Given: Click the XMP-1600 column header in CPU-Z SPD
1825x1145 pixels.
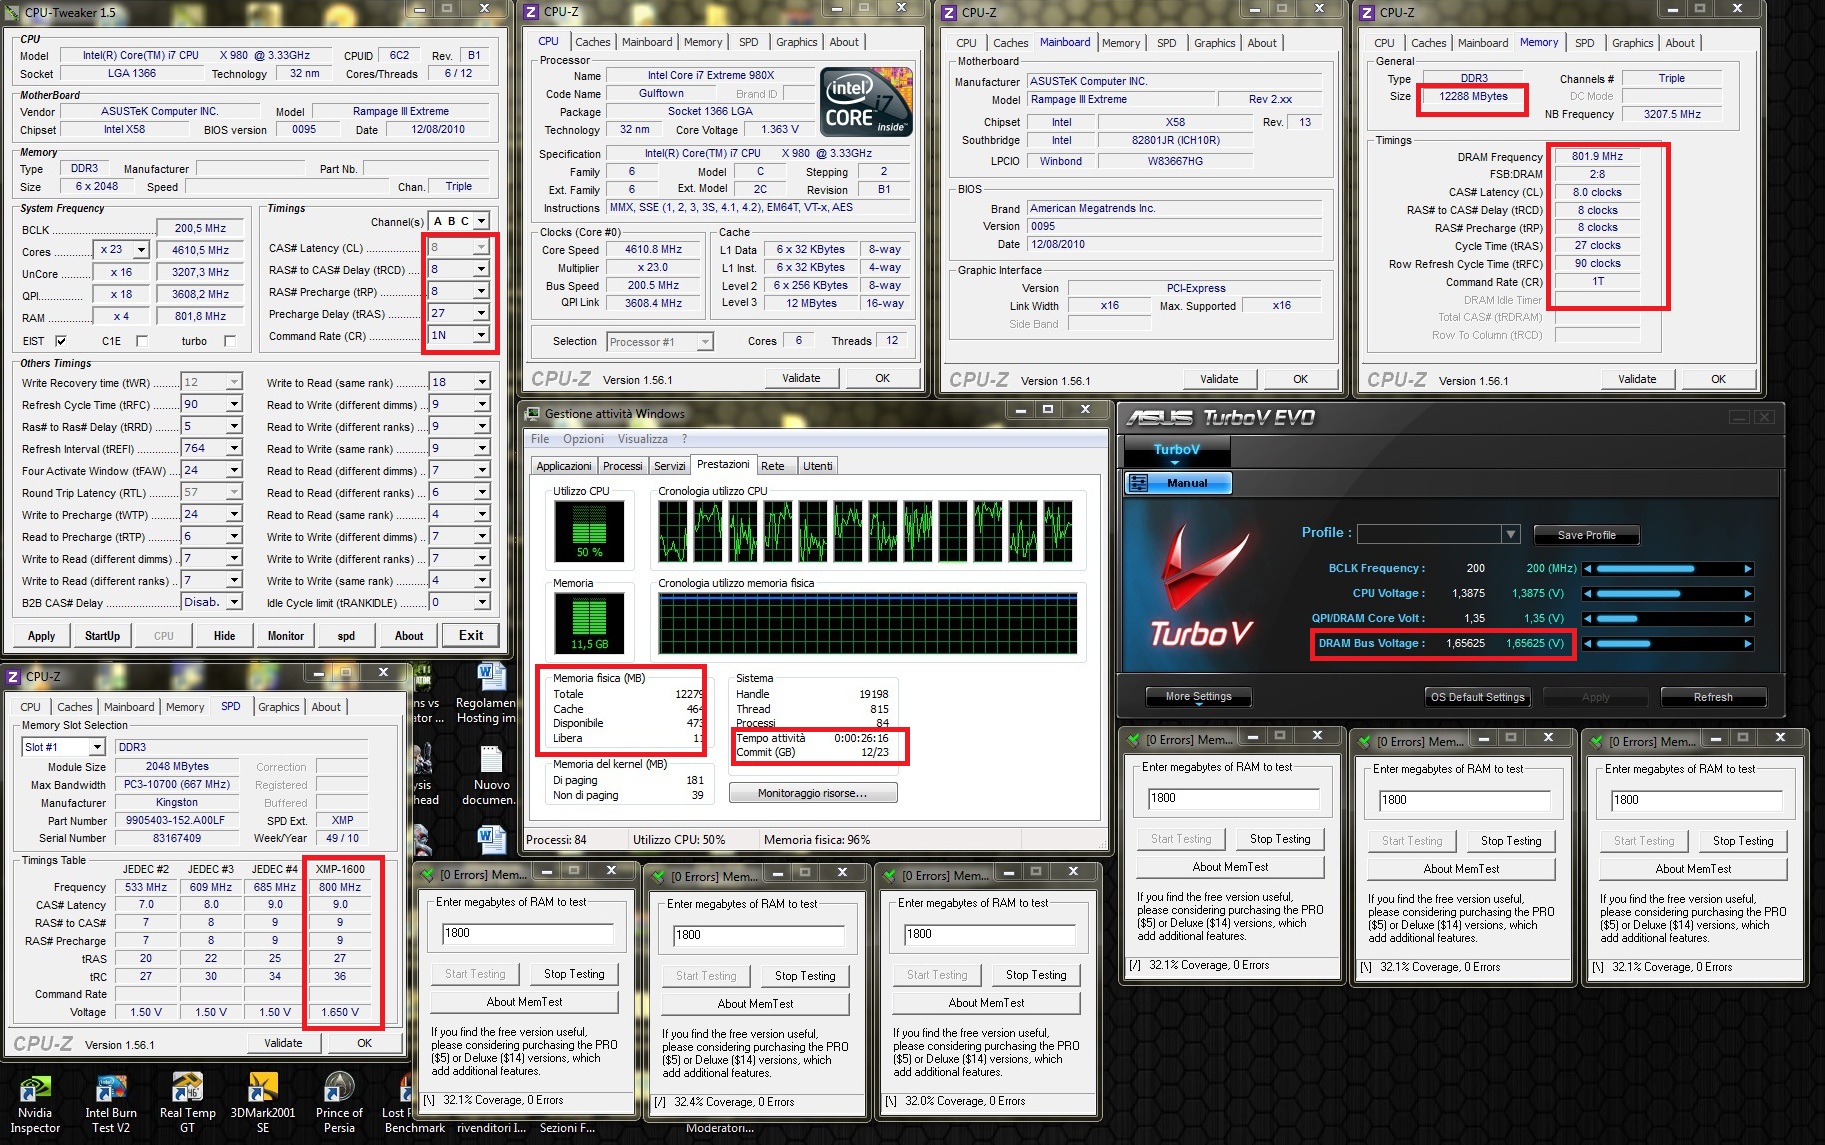Looking at the screenshot, I should (x=341, y=869).
